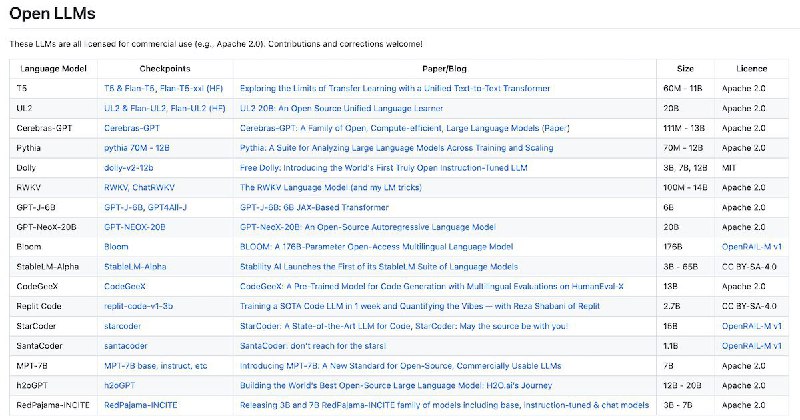This screenshot has height=420, width=800.
Task: Open the starcoder checkpoint link
Action: 122,326
